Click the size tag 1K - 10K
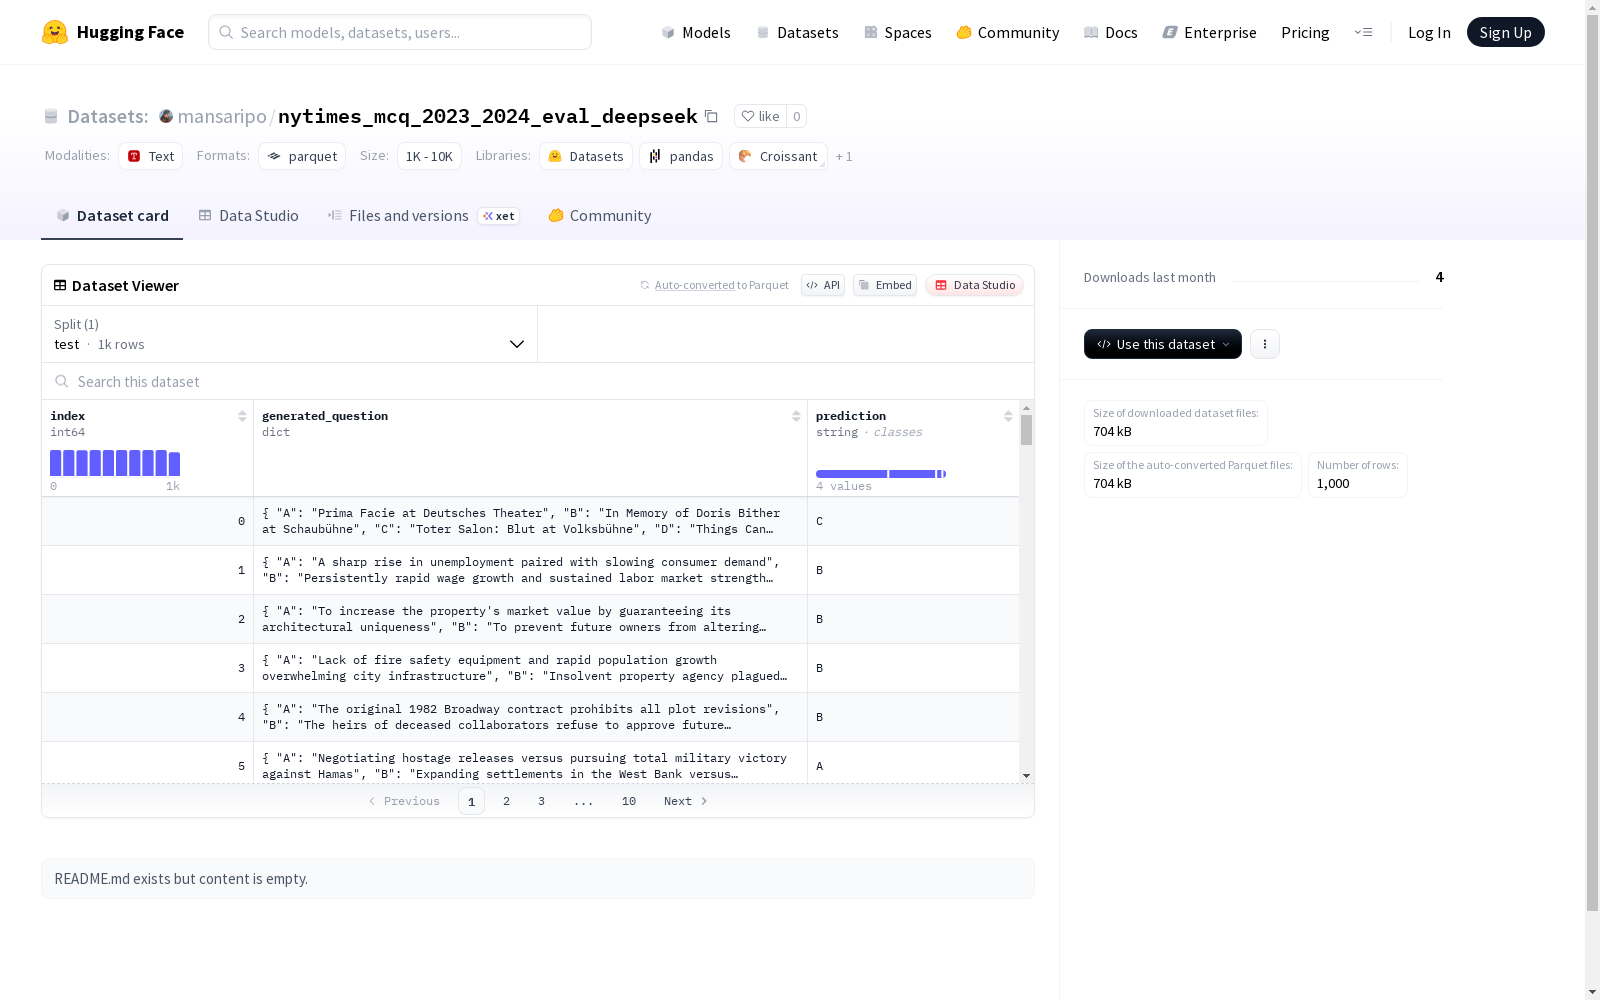1600x1000 pixels. coord(429,156)
